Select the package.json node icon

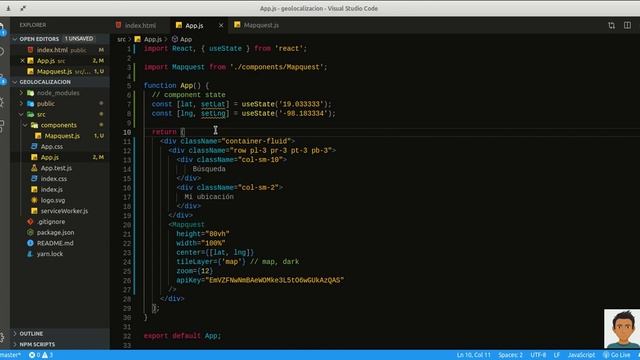30,232
